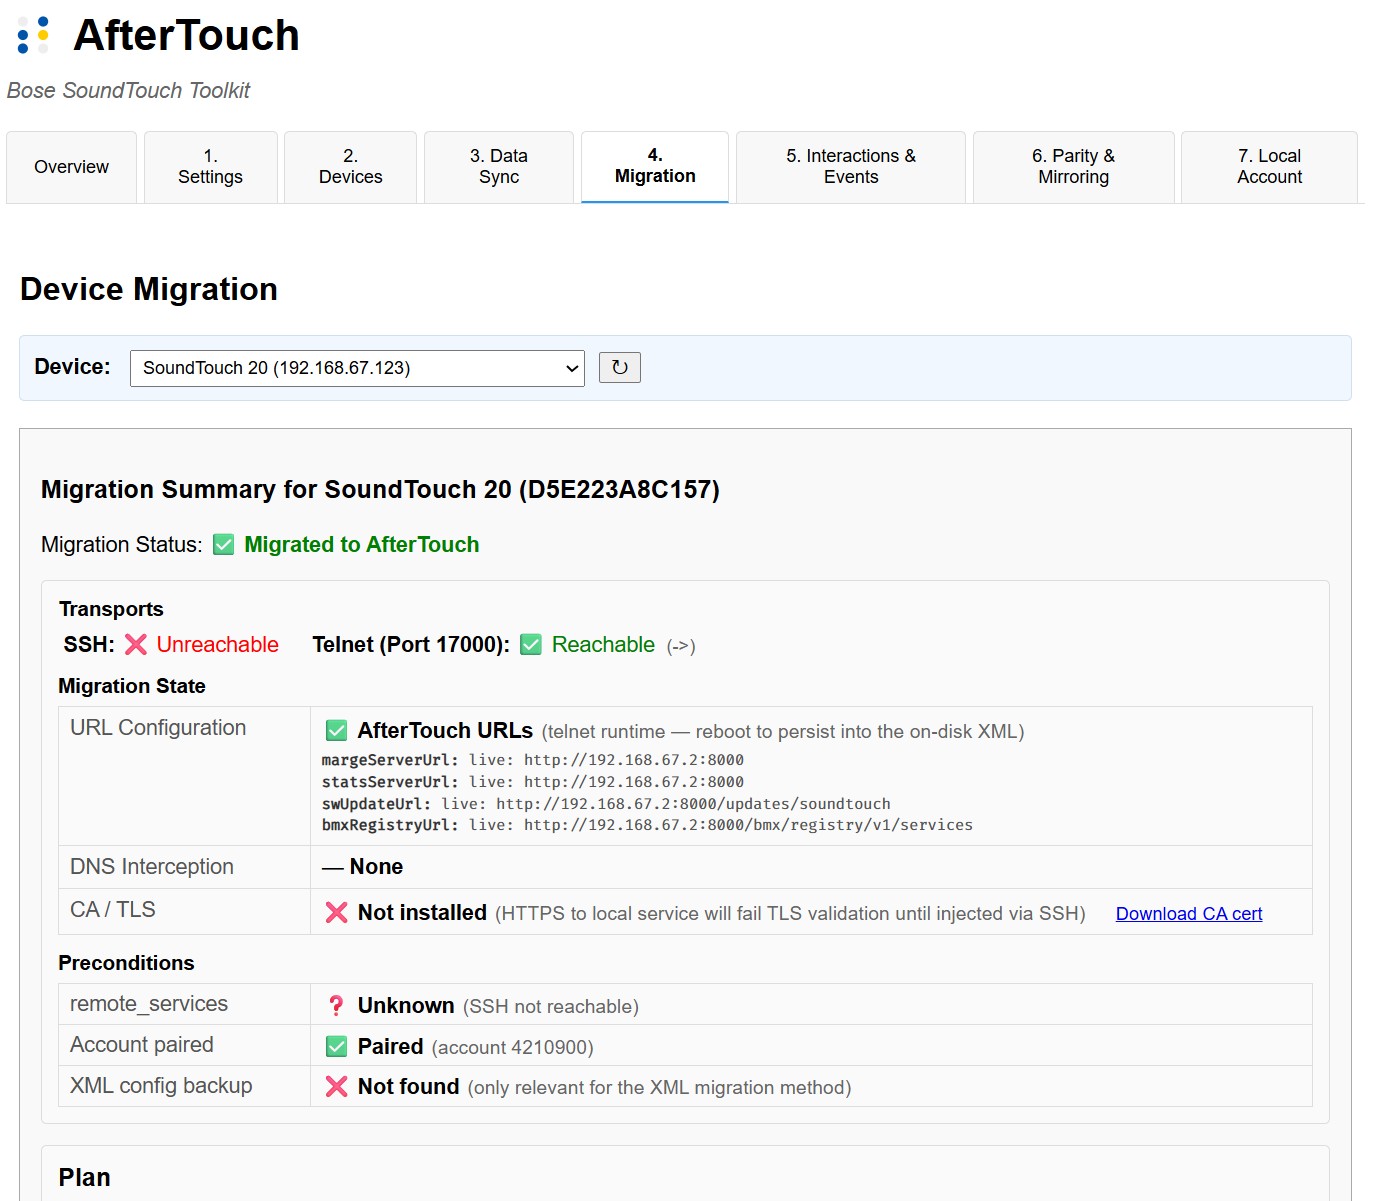Click the Migration Summary heading text
Screen dimensions: 1377x1201
tap(380, 489)
